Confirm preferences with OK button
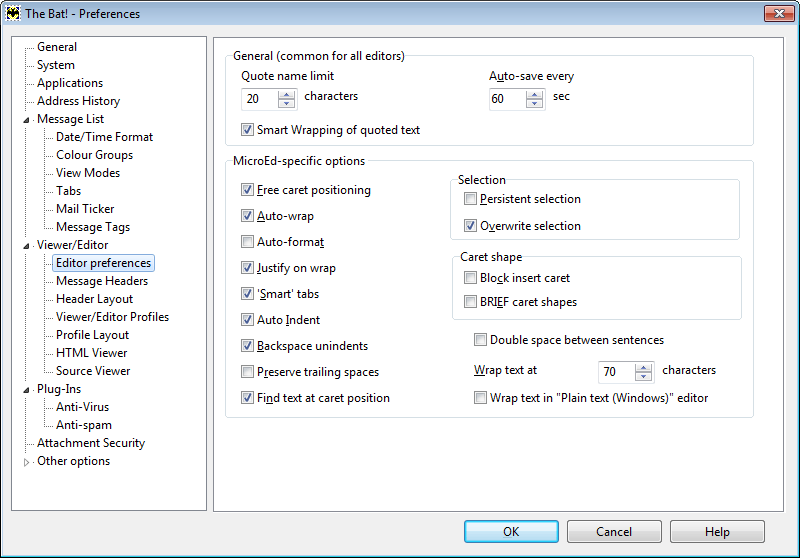This screenshot has width=800, height=558. point(511,531)
